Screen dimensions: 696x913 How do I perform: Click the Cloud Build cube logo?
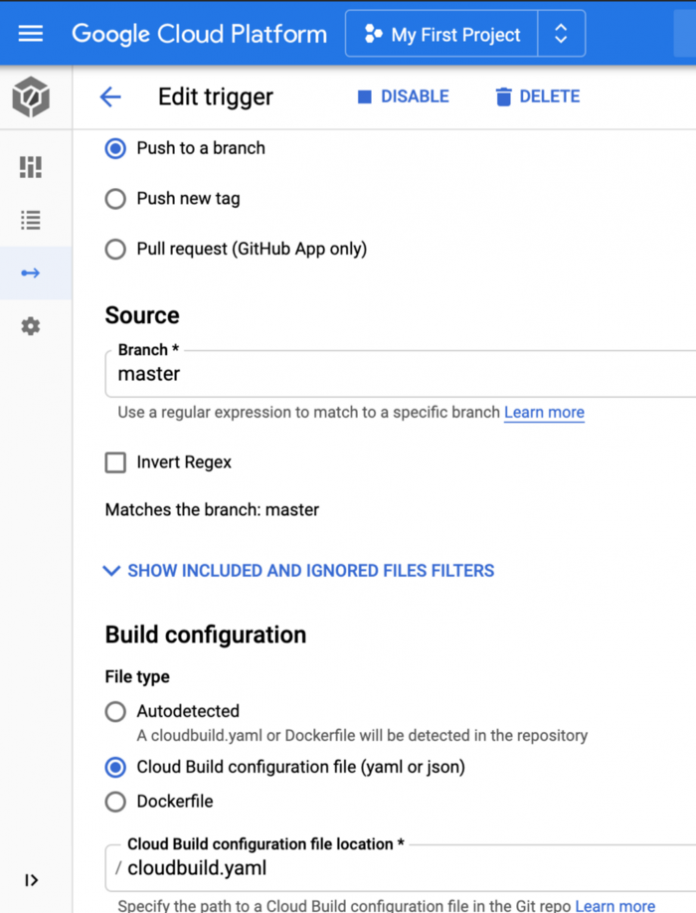pyautogui.click(x=30, y=97)
